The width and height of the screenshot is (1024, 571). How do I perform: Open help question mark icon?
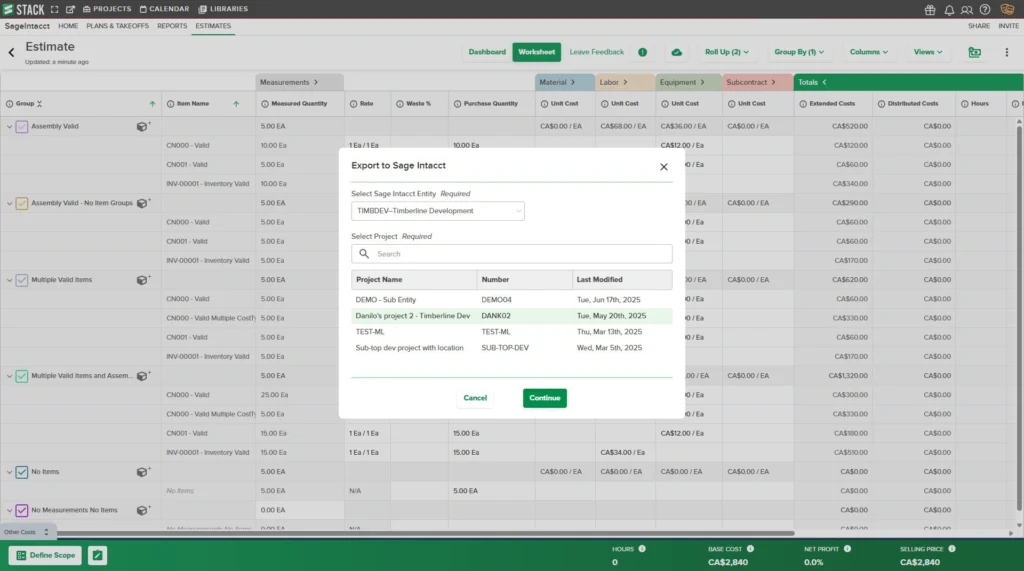[x=985, y=10]
